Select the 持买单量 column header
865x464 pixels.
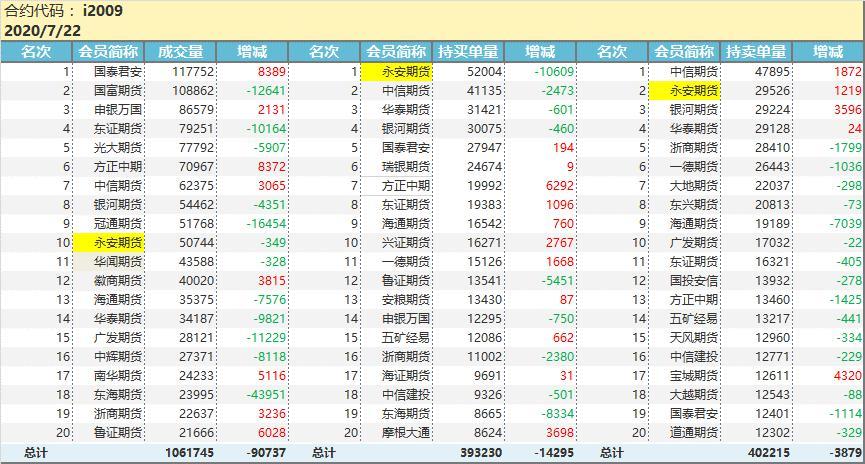468,52
